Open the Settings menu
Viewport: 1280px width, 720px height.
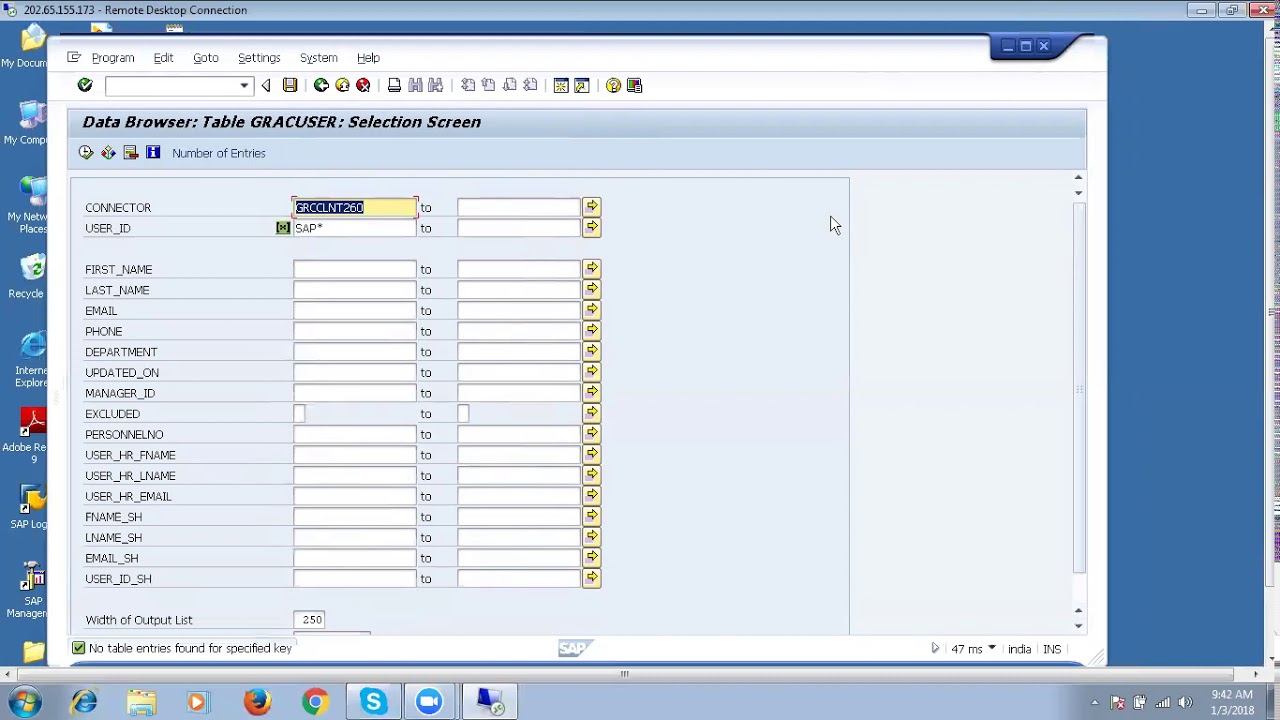pos(259,58)
